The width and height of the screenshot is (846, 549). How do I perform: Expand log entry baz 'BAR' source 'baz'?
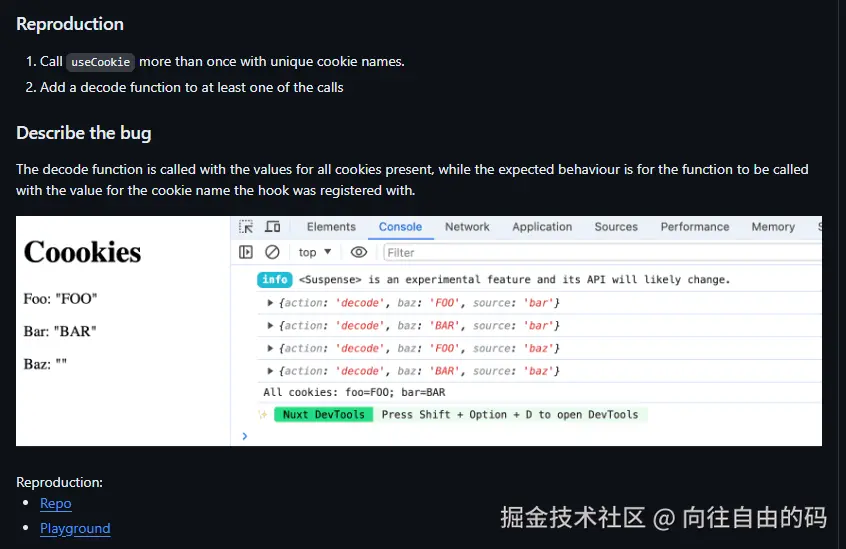270,371
